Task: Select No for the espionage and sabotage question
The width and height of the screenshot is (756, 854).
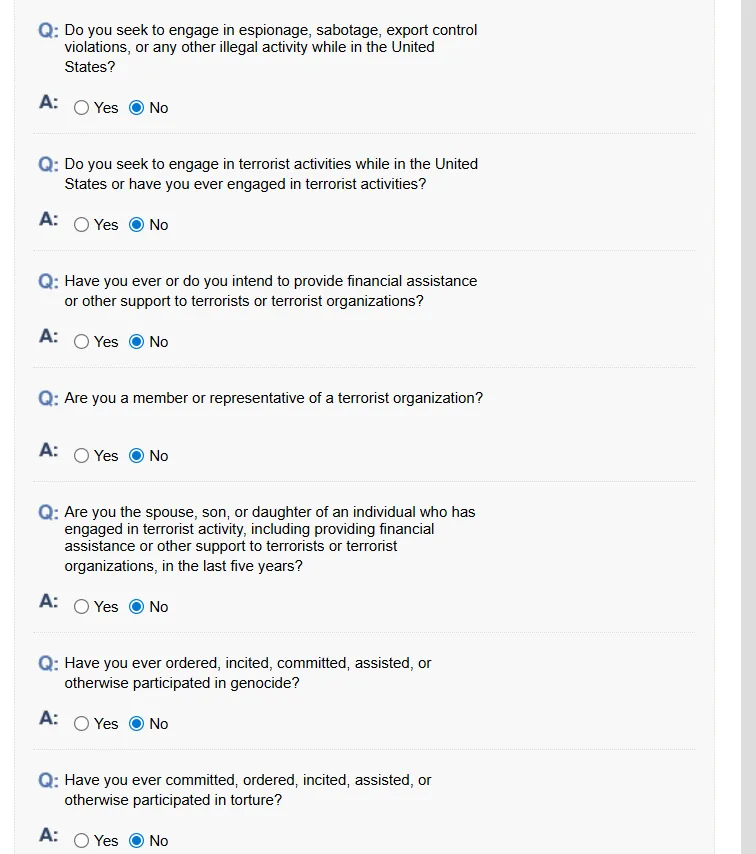Action: pos(137,108)
